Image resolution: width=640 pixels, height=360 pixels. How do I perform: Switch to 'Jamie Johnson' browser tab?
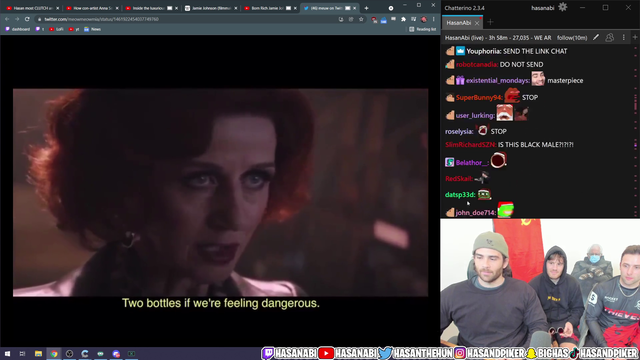tap(211, 8)
